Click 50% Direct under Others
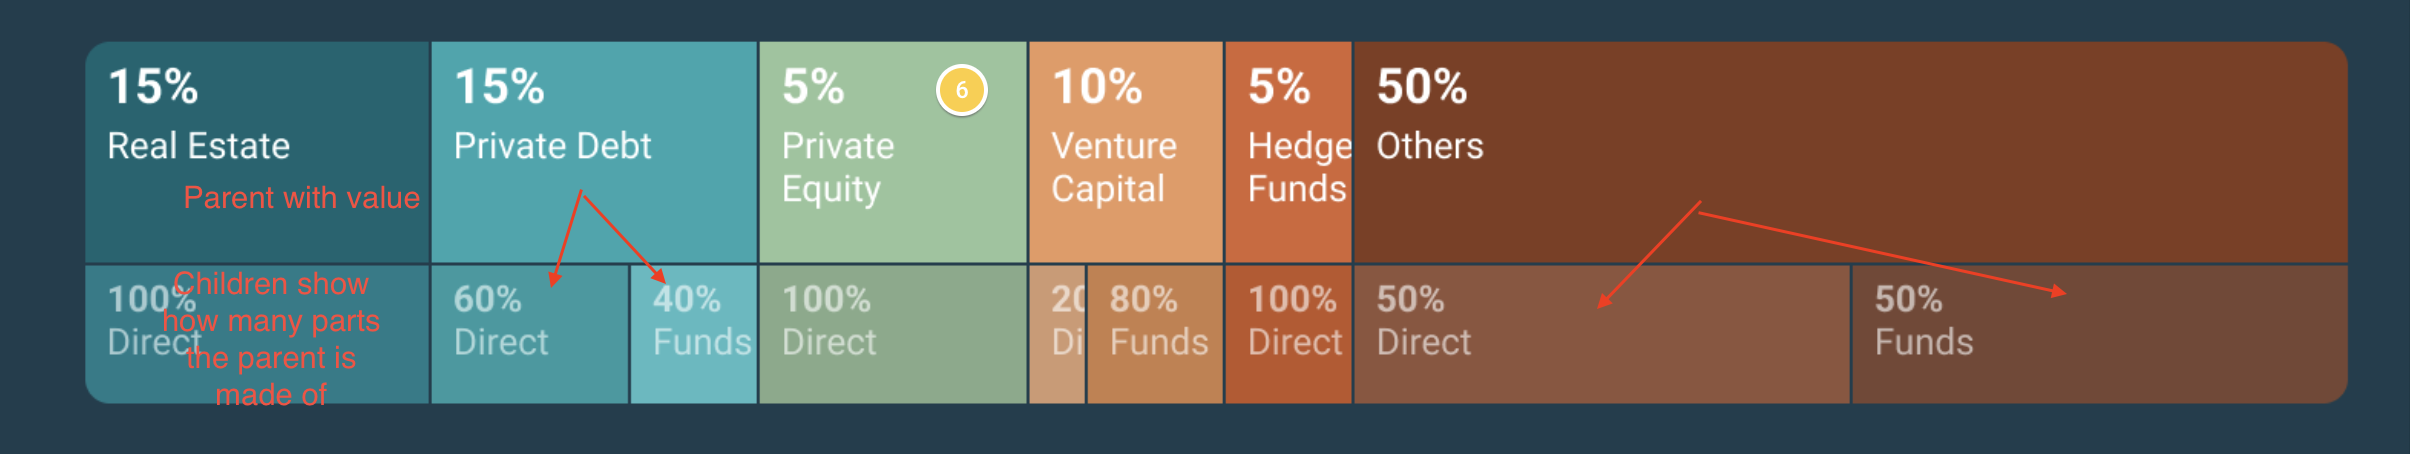The height and width of the screenshot is (454, 2410). (x=1602, y=334)
